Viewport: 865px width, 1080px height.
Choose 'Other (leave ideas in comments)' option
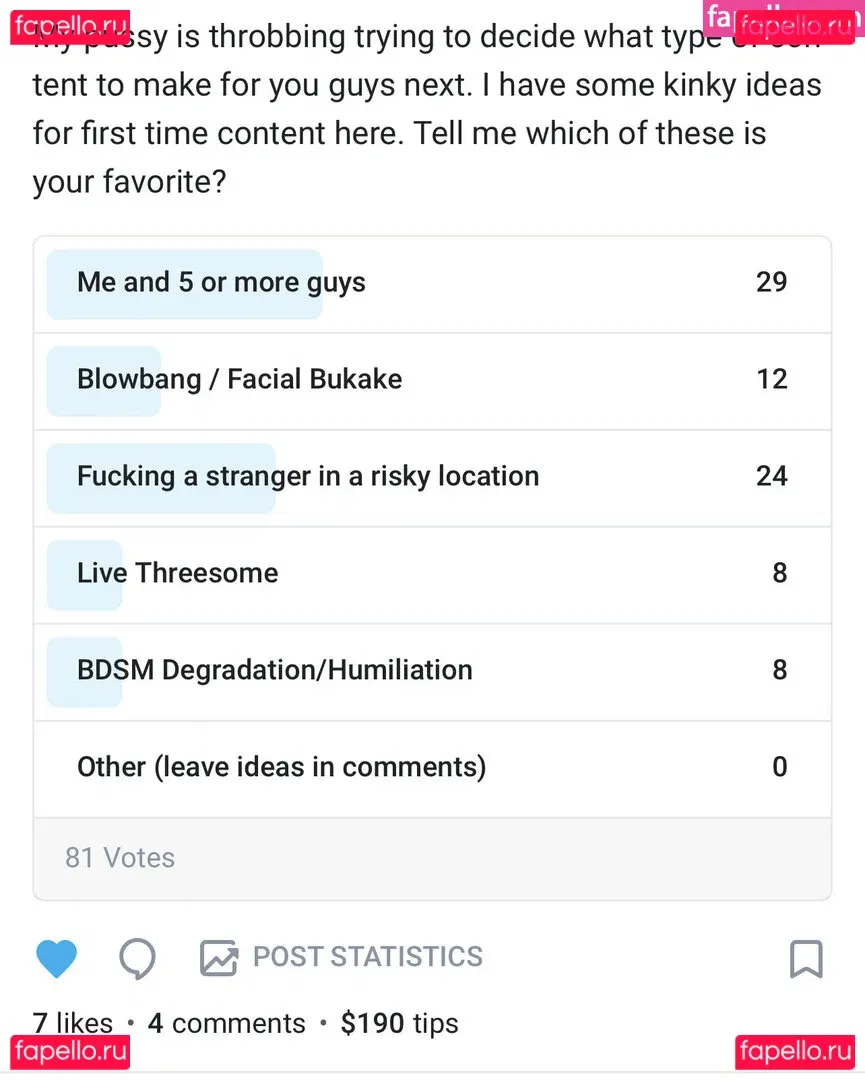point(432,768)
